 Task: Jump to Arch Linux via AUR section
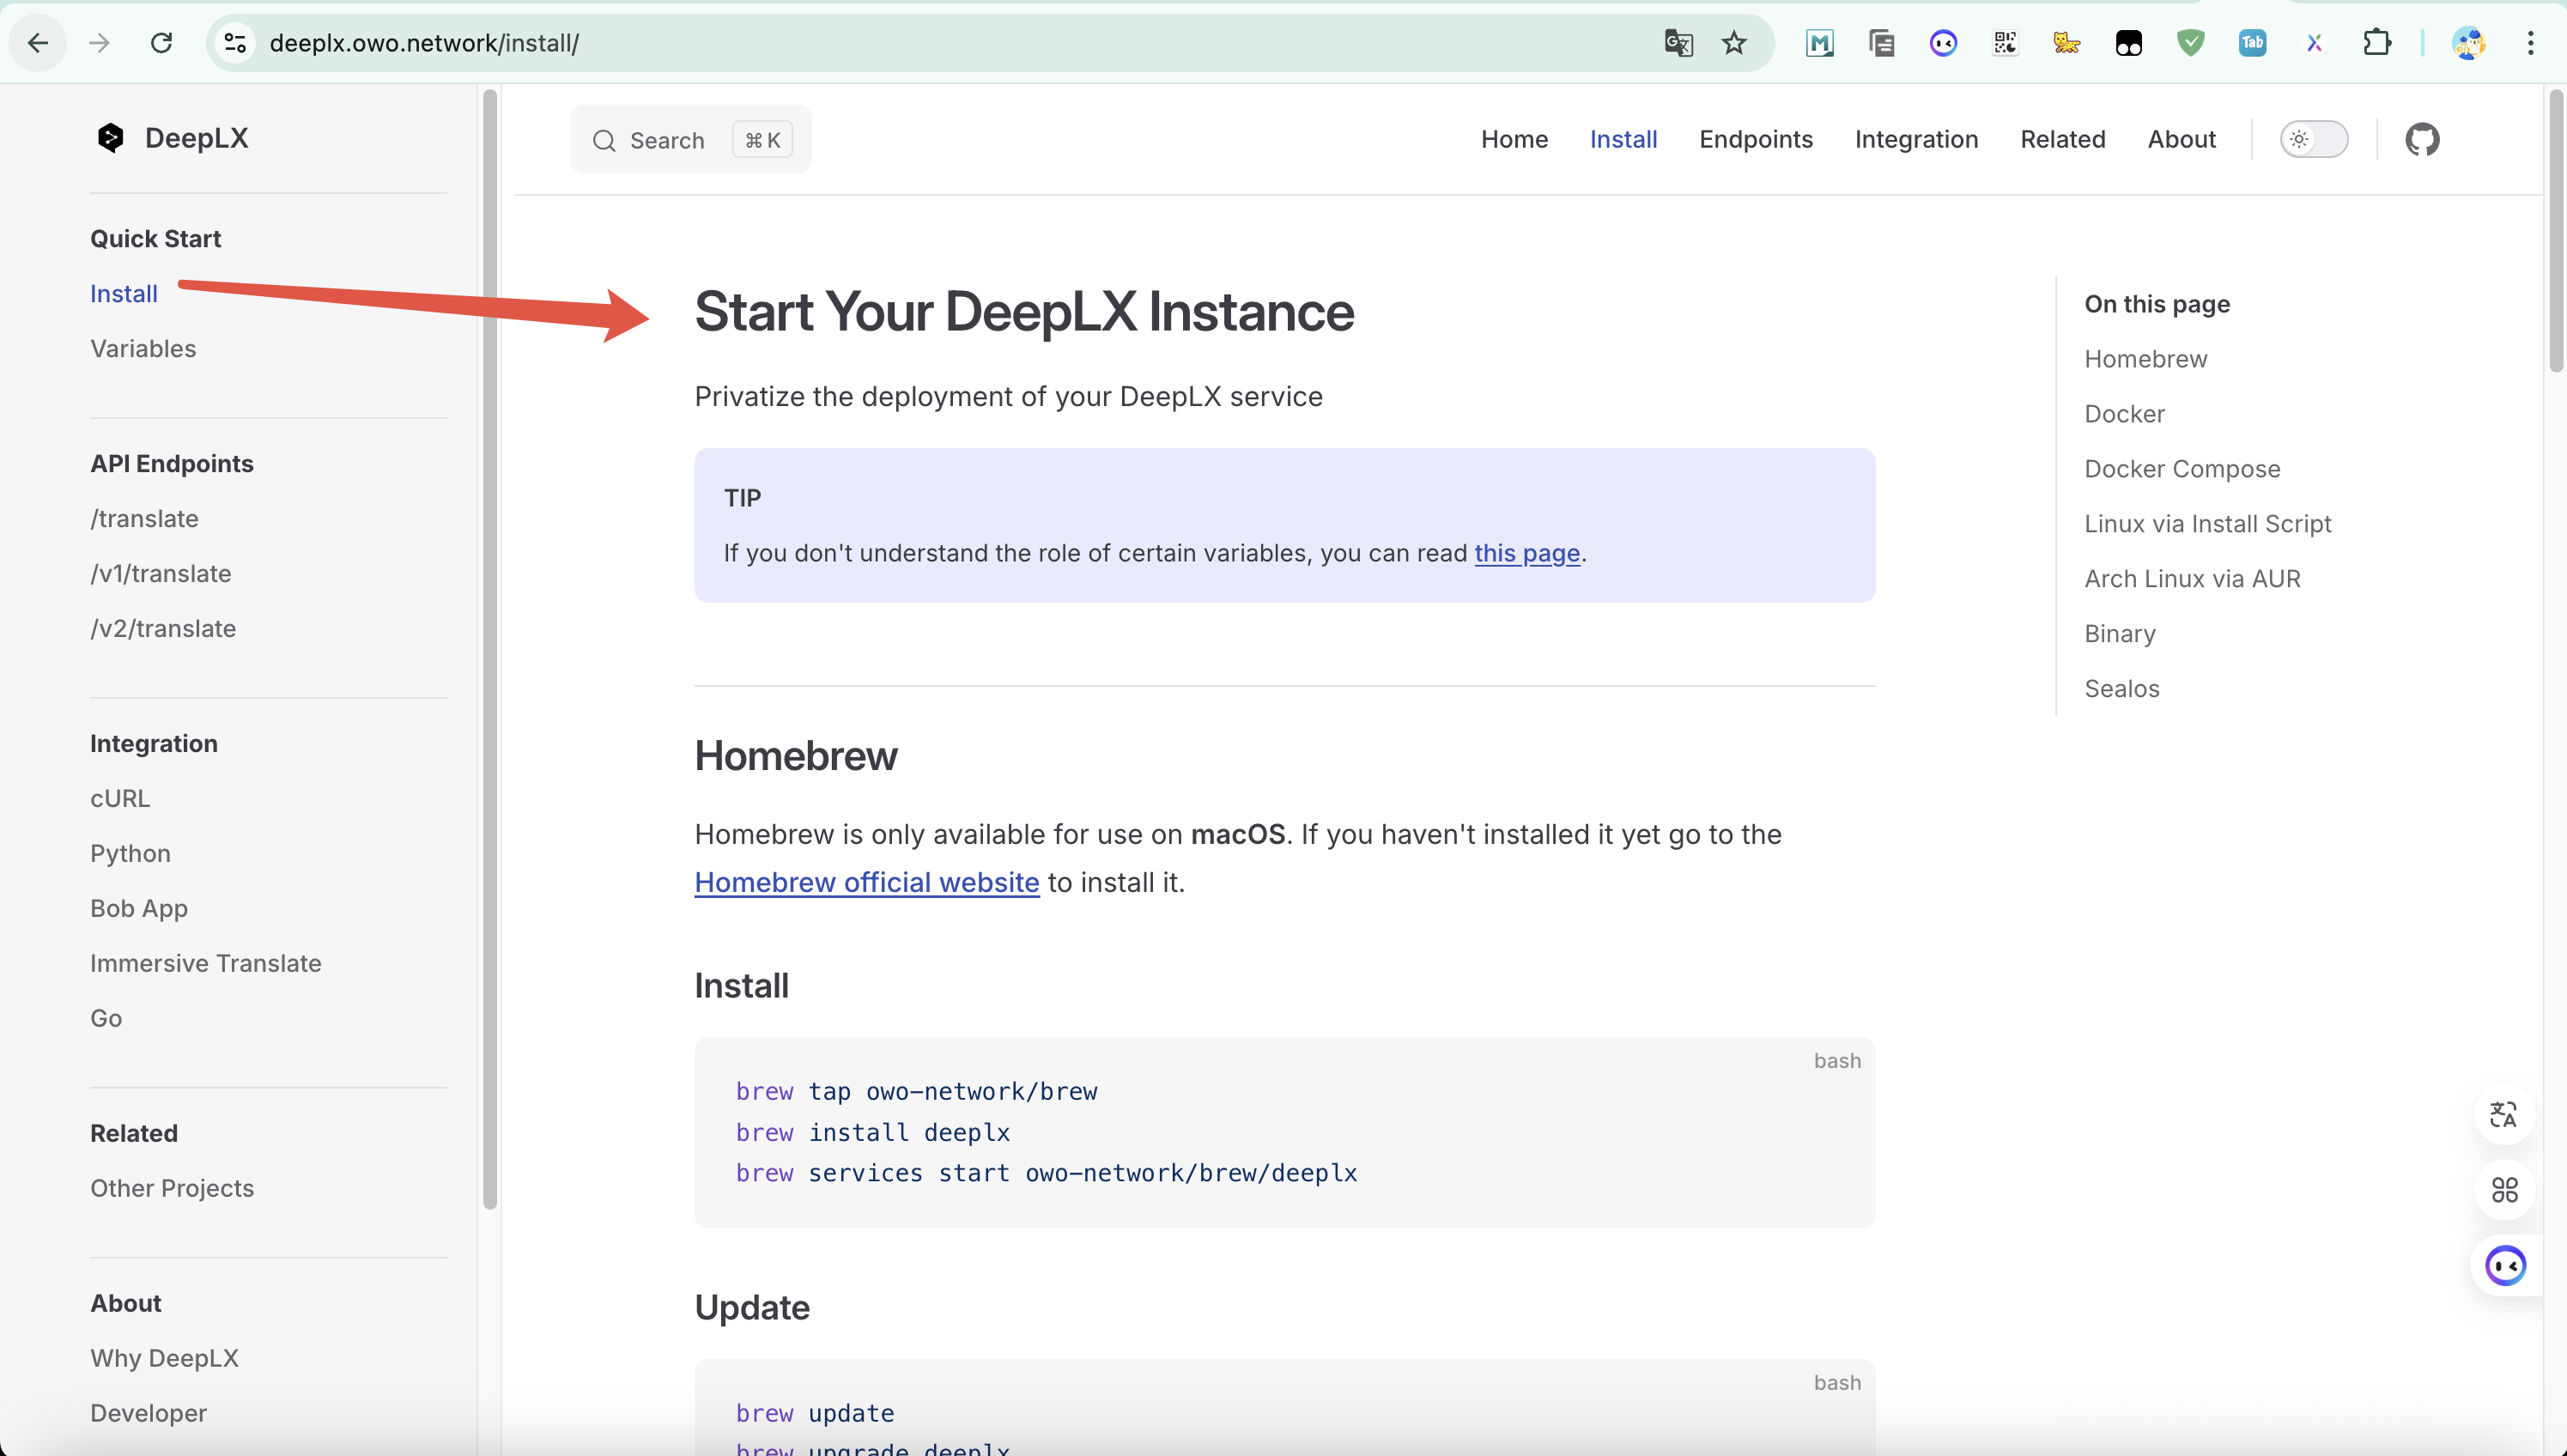click(2192, 579)
